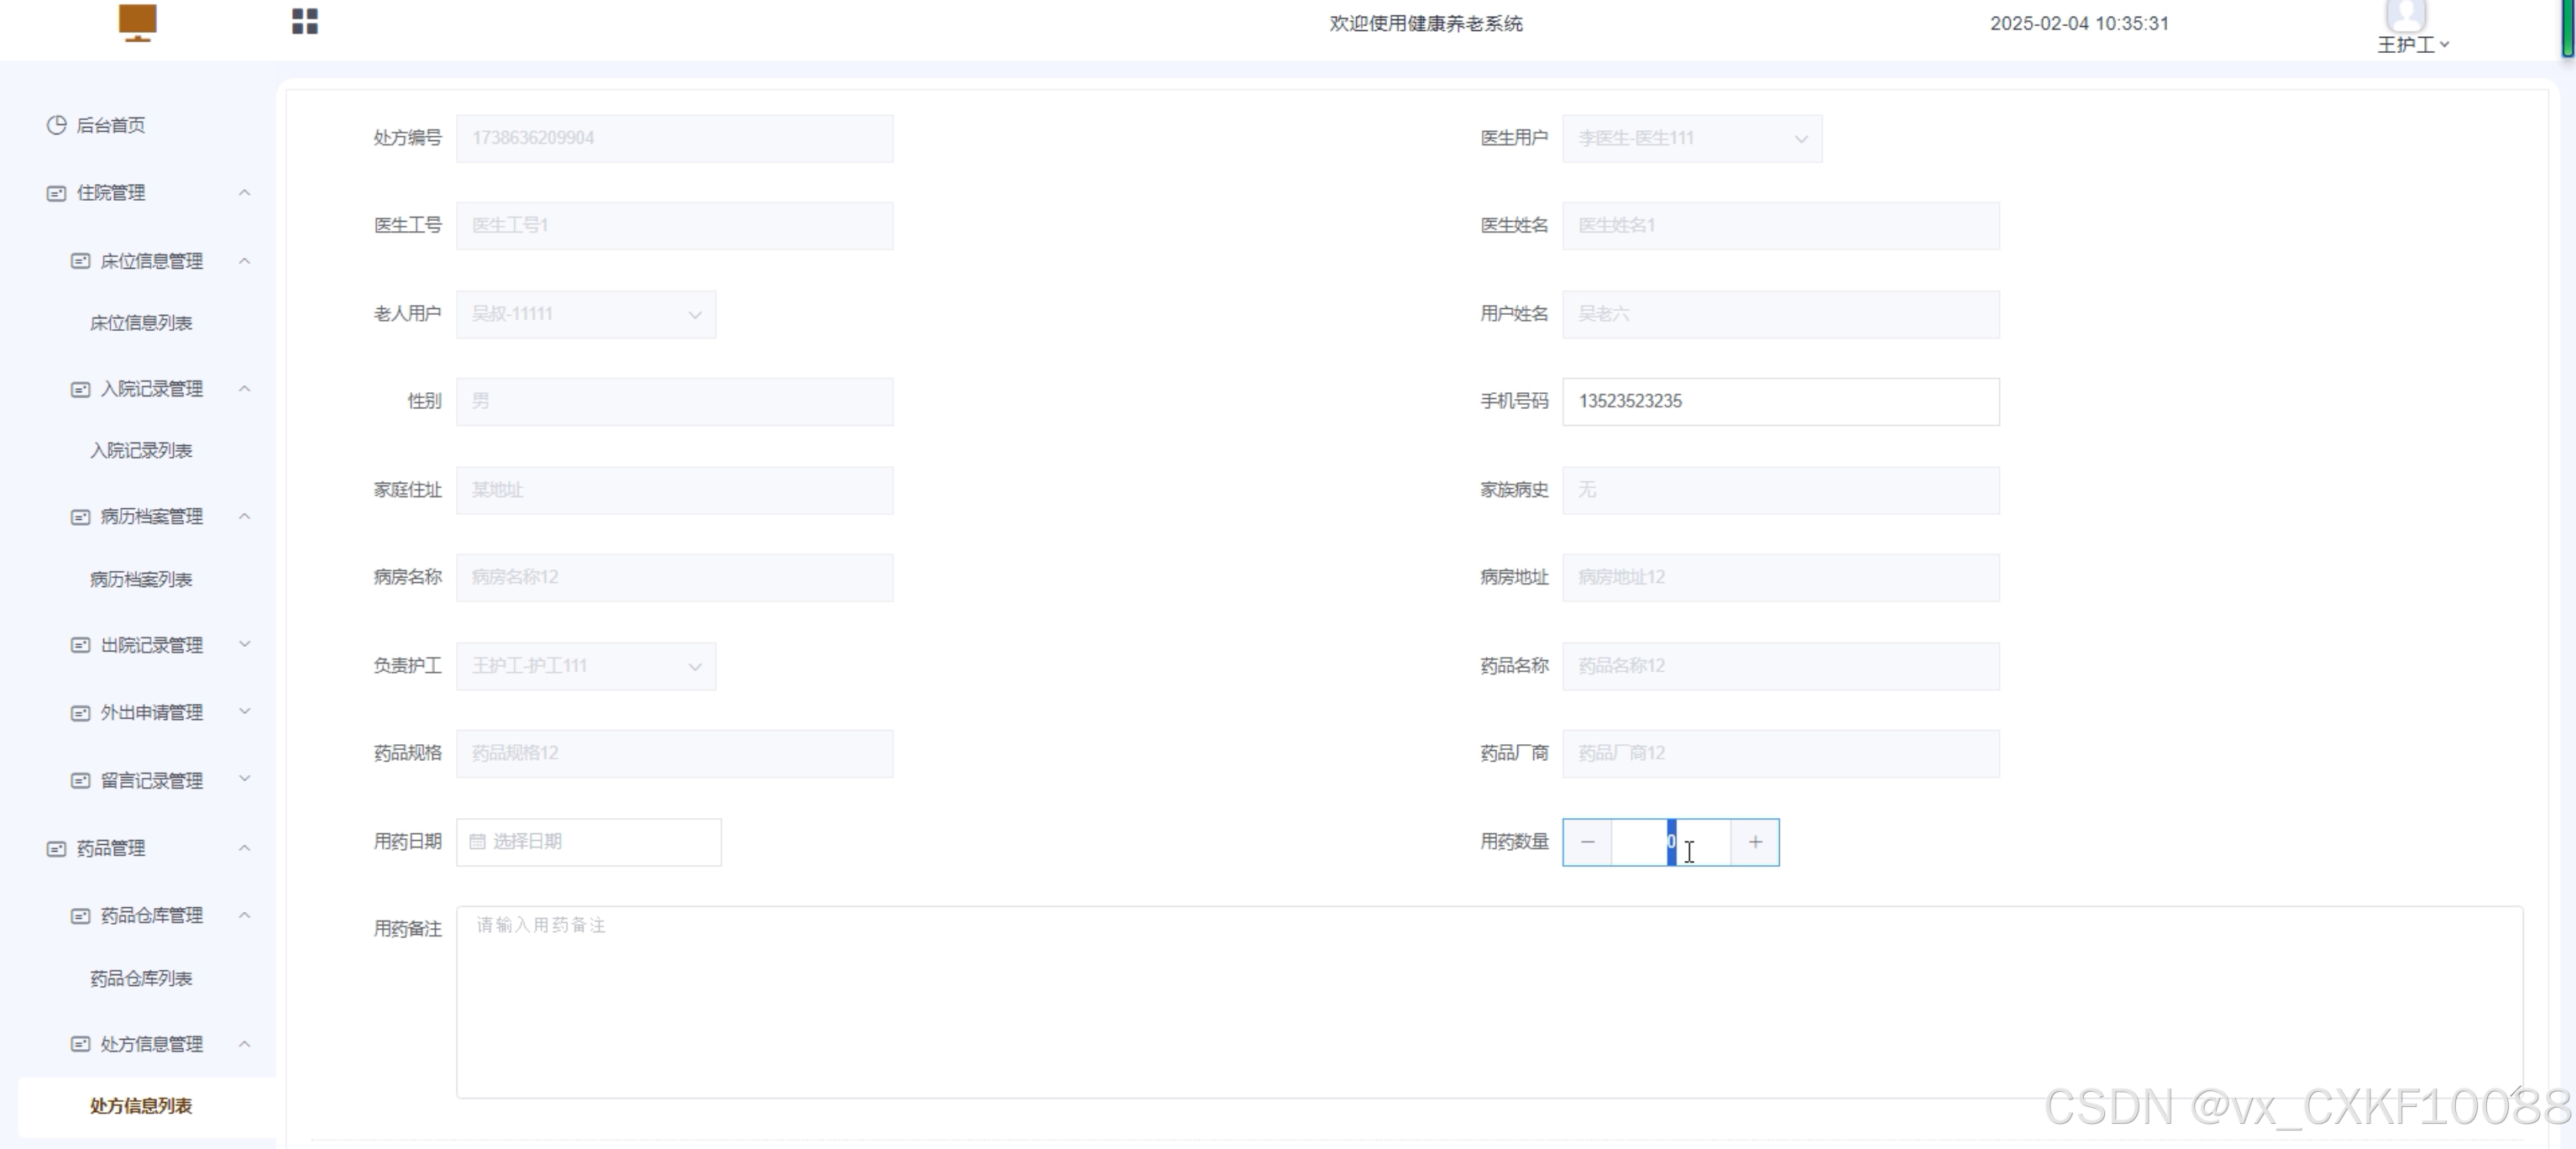
Task: Open the 医生用户 dropdown
Action: [x=1691, y=138]
